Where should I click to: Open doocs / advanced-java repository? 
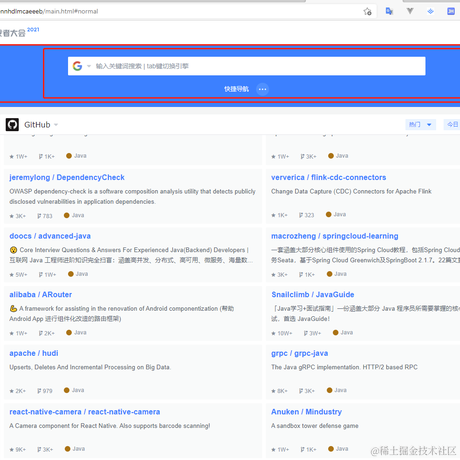click(50, 236)
